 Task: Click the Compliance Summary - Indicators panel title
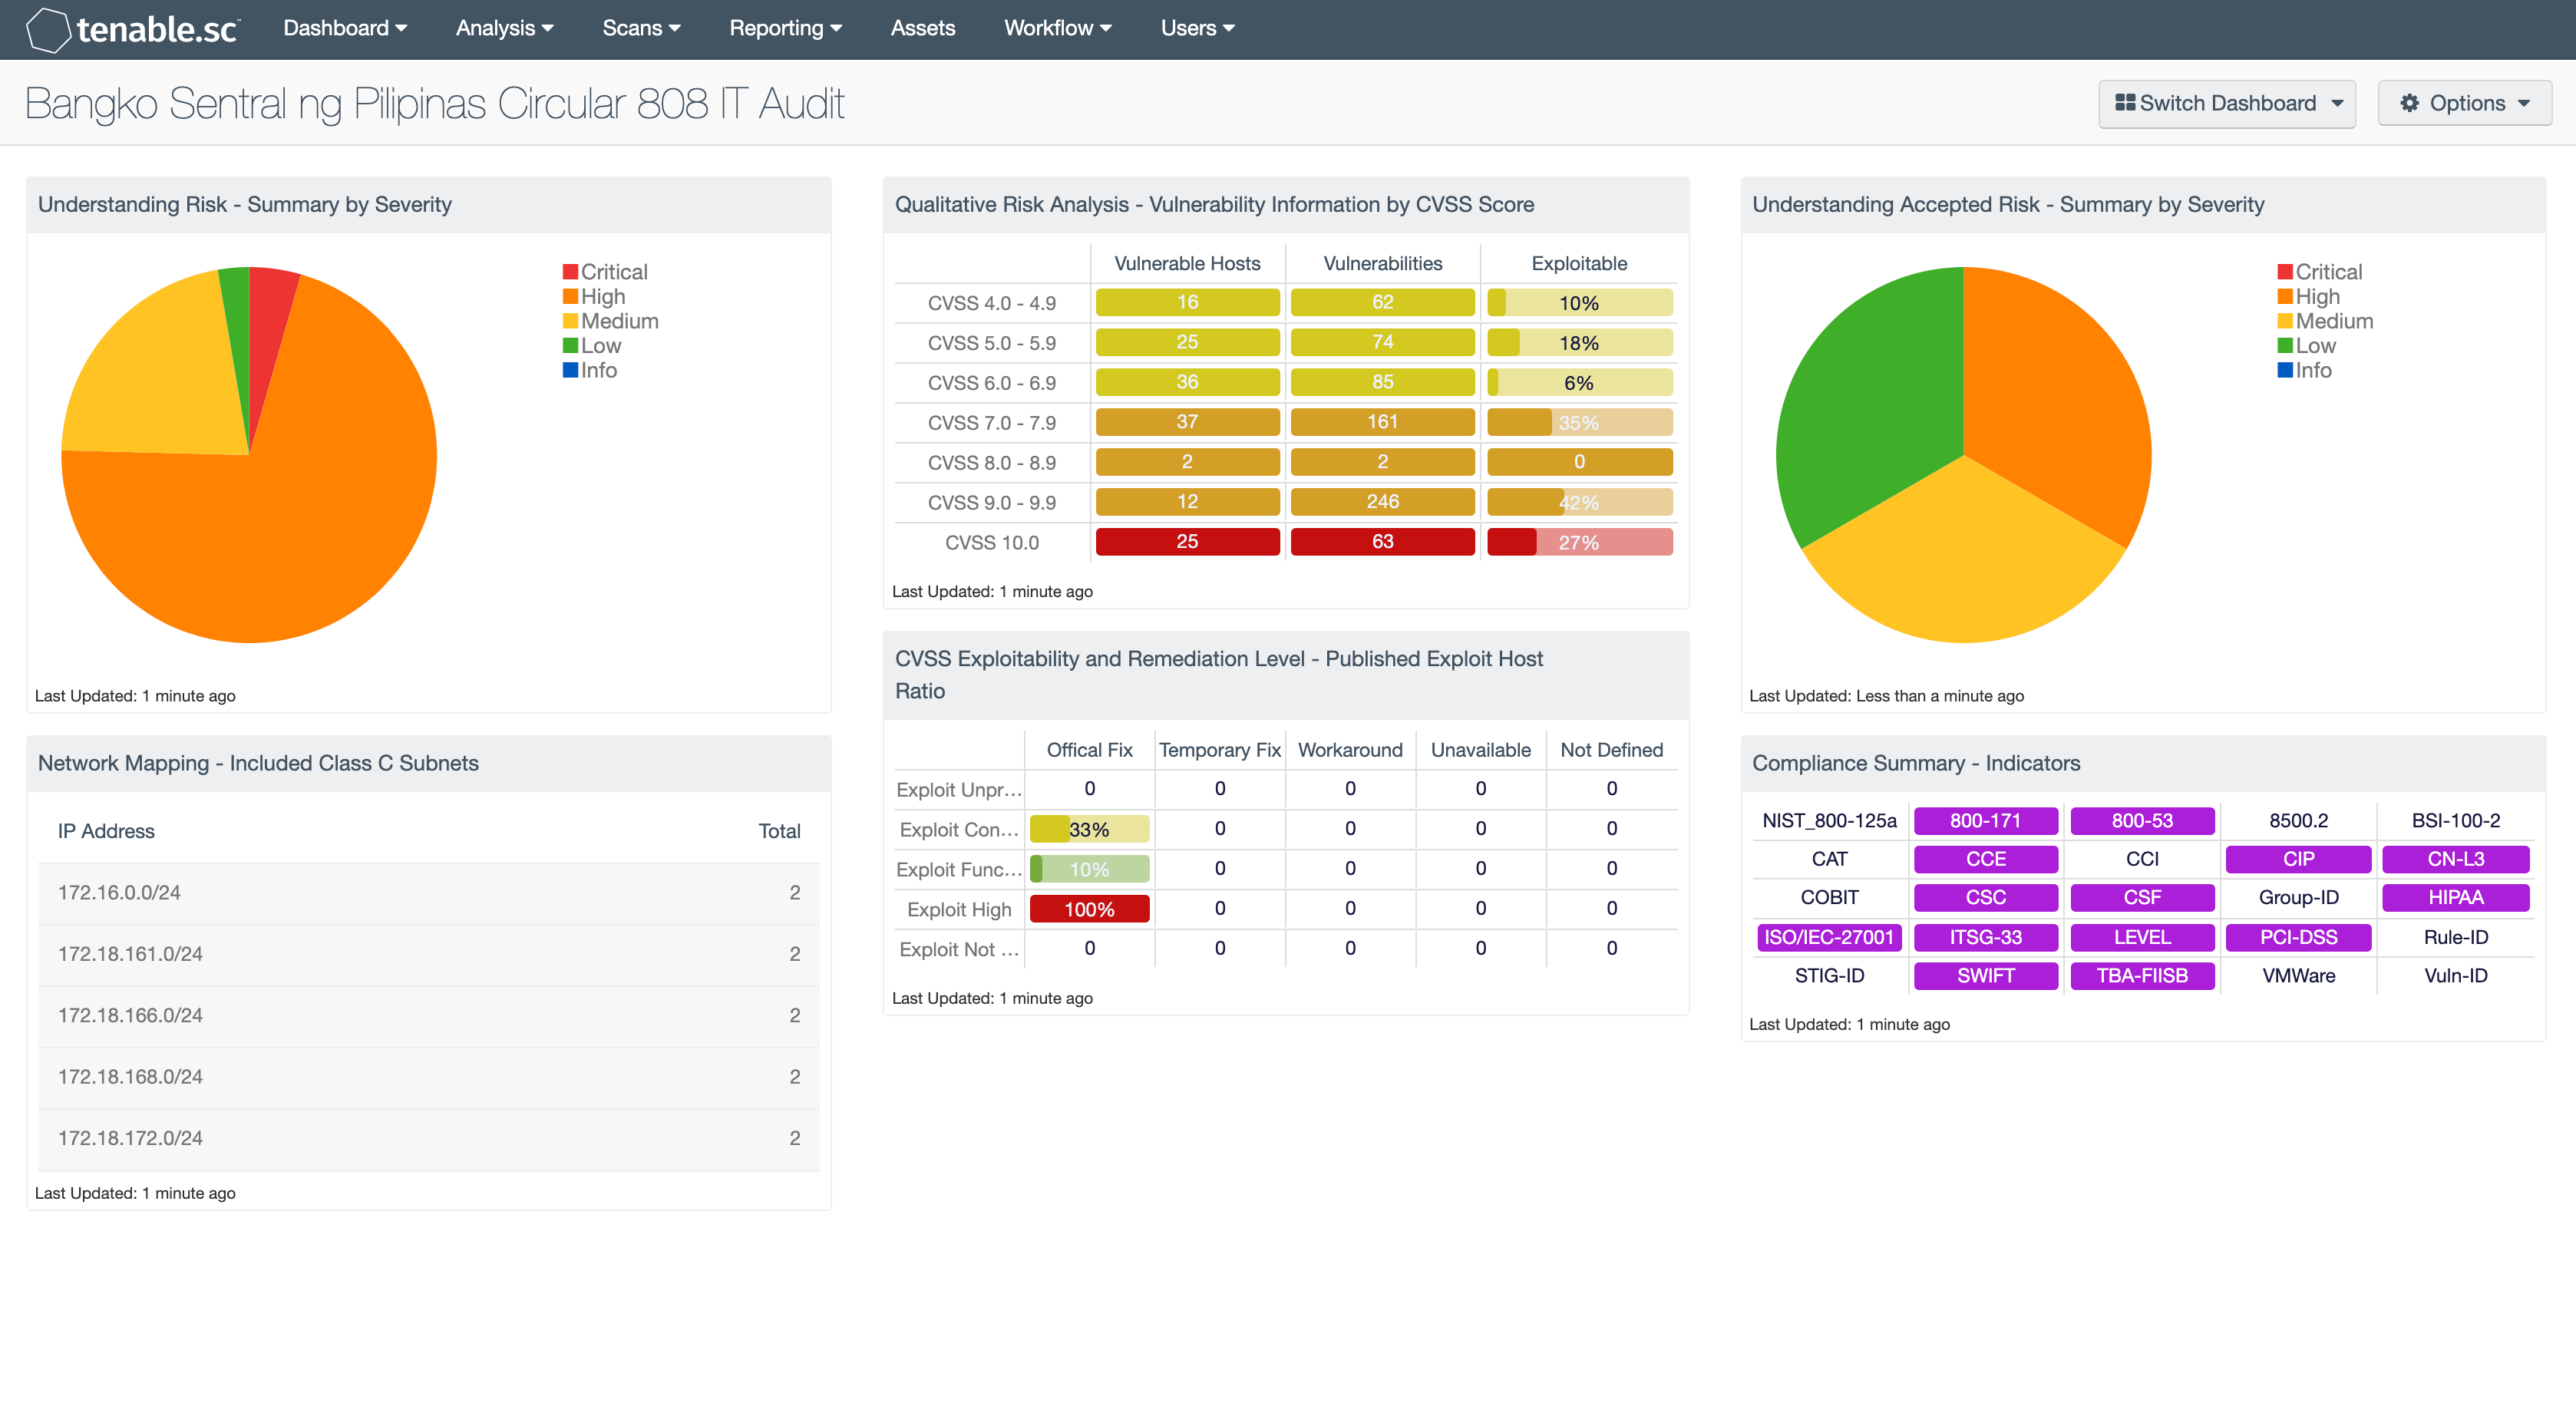tap(1915, 763)
